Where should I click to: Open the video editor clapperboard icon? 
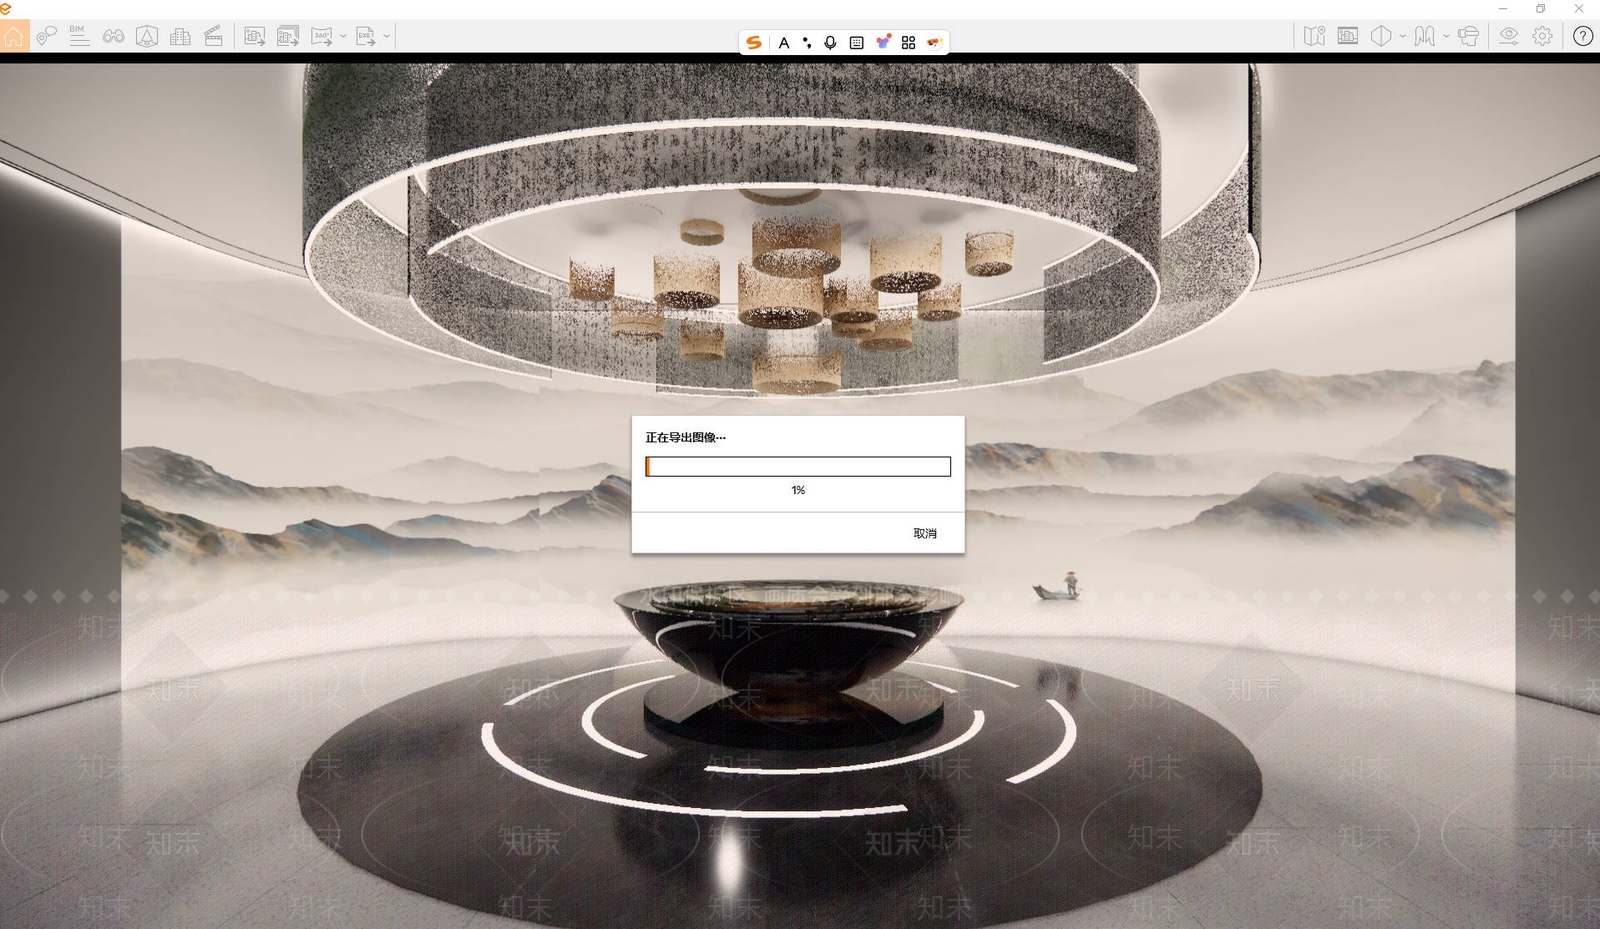click(214, 37)
